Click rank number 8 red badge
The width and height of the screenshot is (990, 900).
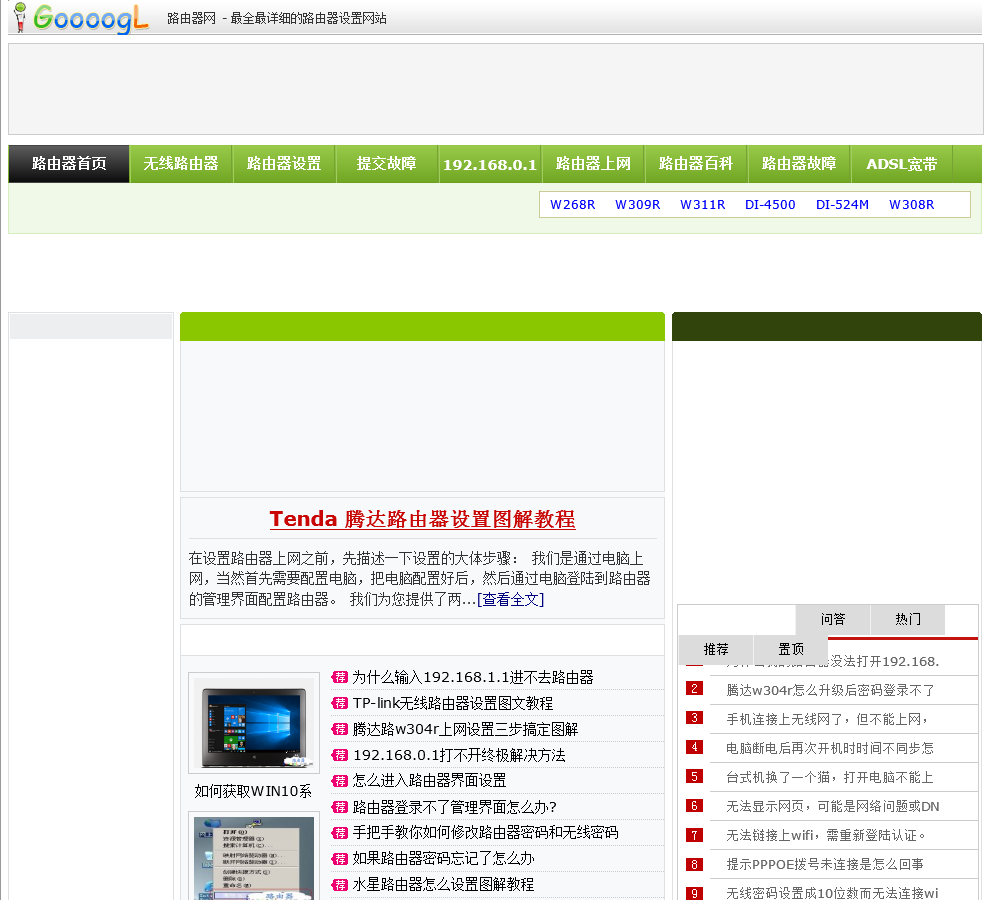click(695, 864)
